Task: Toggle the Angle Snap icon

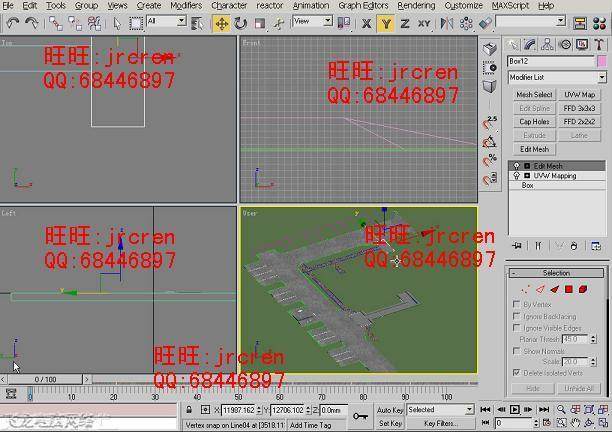Action: pos(489,142)
